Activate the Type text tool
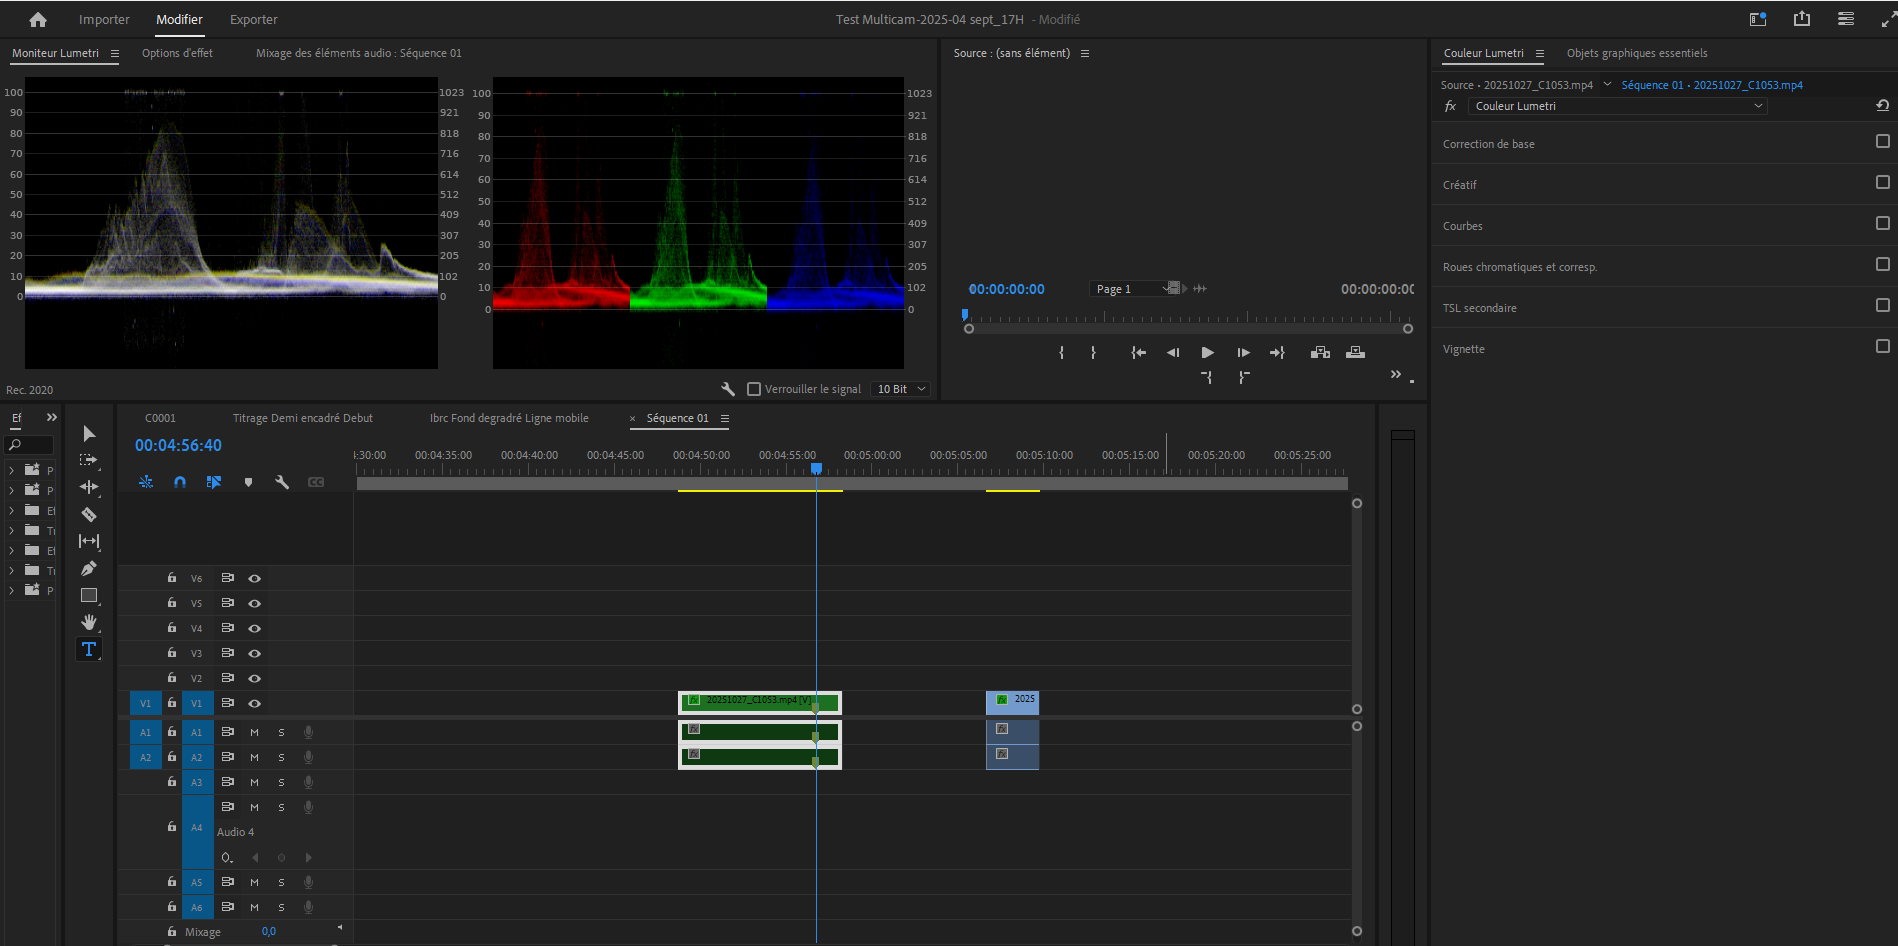This screenshot has height=946, width=1898. [x=89, y=649]
